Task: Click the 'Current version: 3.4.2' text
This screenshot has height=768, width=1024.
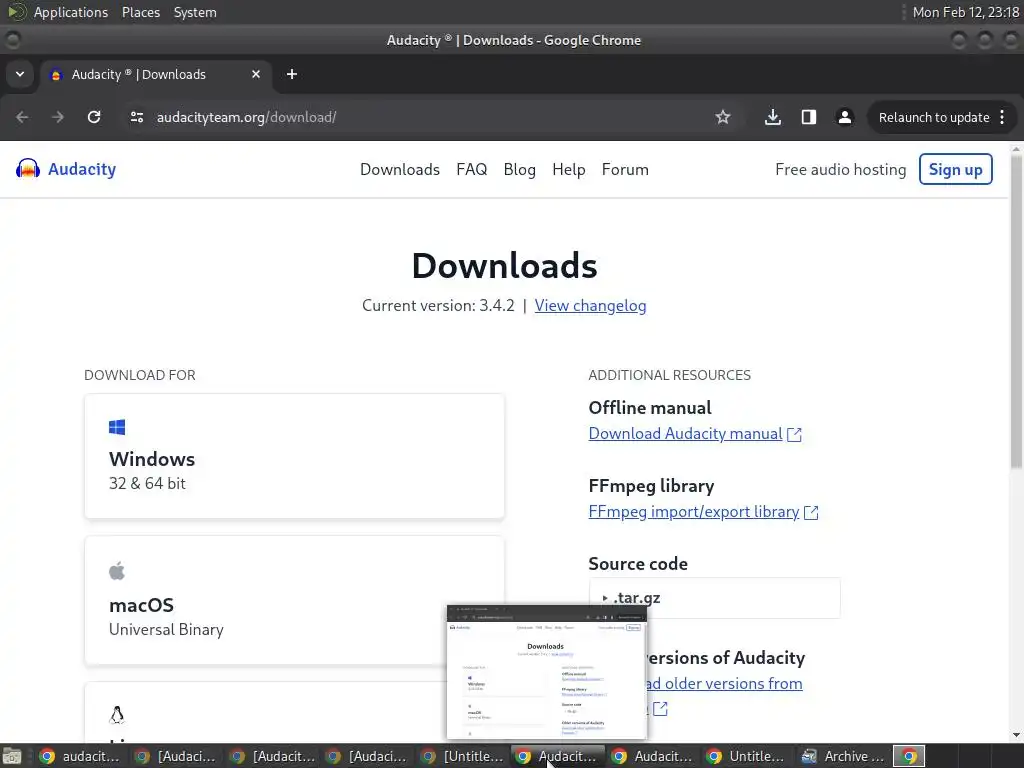Action: pyautogui.click(x=438, y=305)
